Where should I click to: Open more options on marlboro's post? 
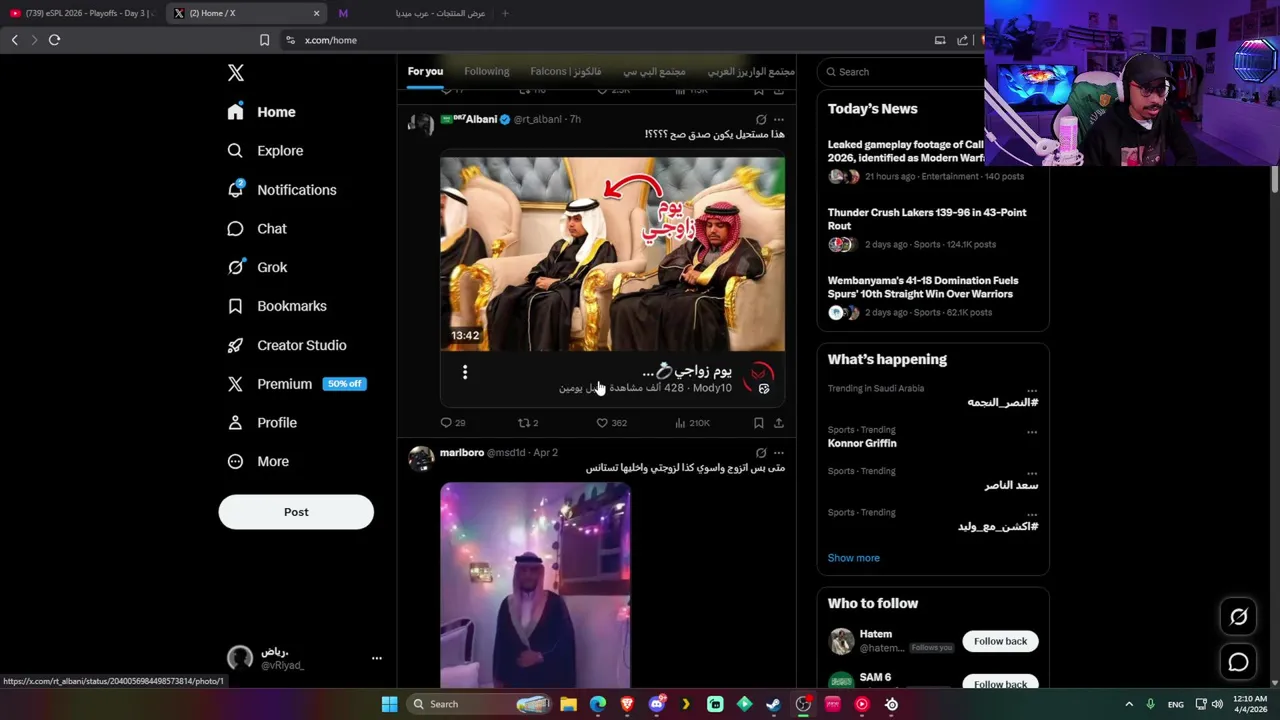pos(779,453)
